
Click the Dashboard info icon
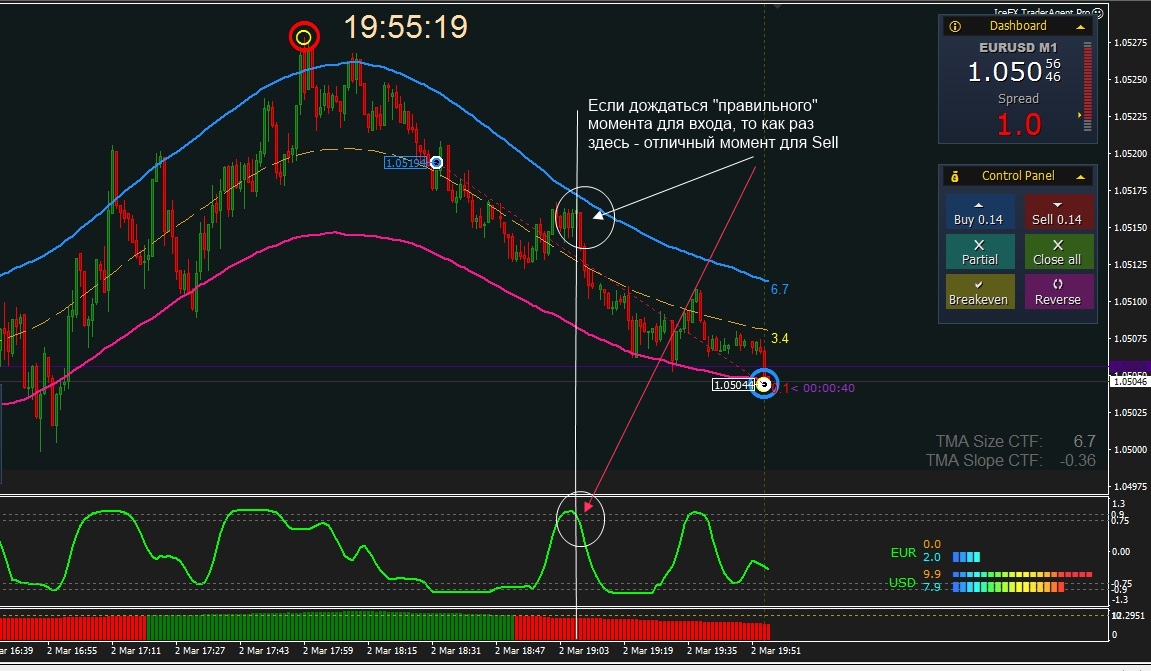(955, 26)
